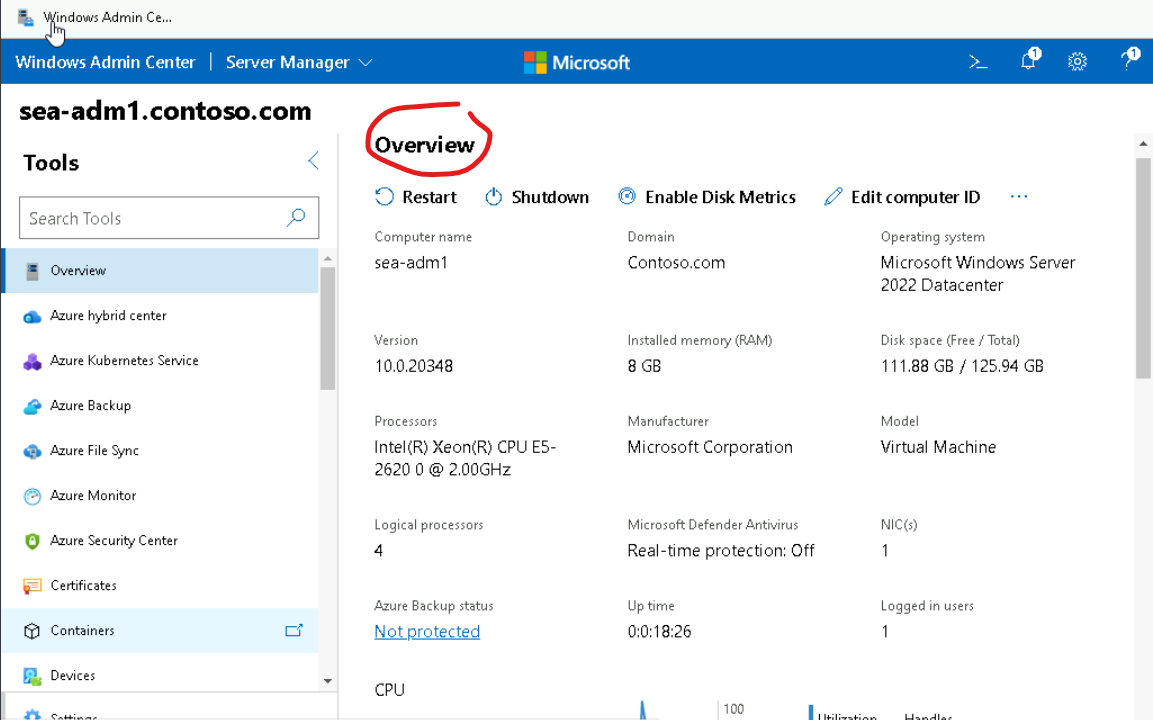Select Azure Backup tool

[160, 405]
